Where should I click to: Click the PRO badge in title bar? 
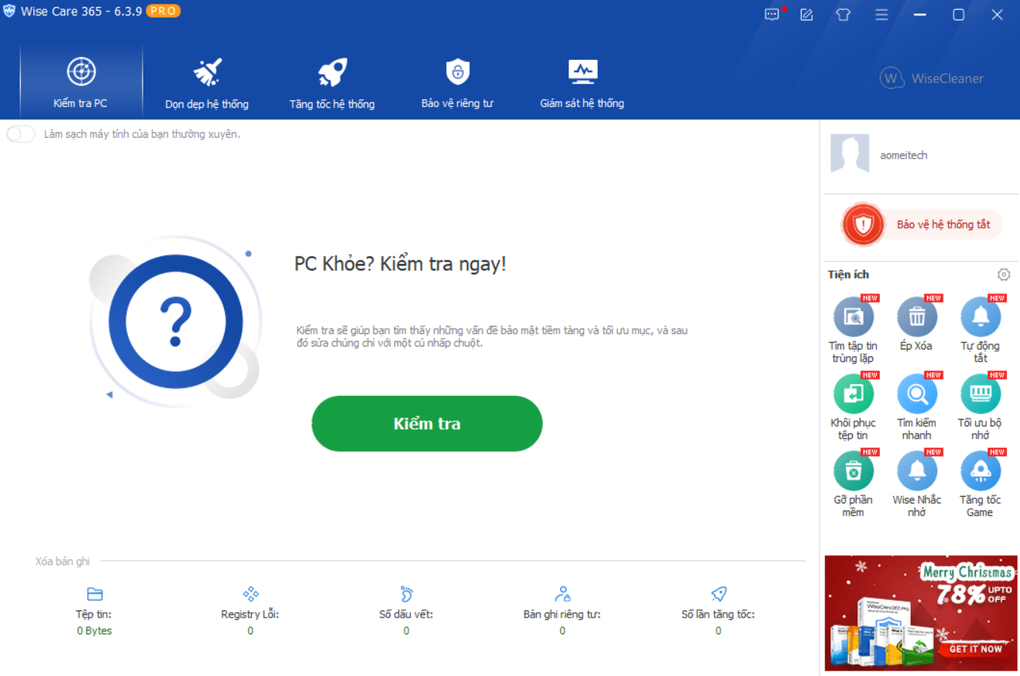tap(163, 11)
